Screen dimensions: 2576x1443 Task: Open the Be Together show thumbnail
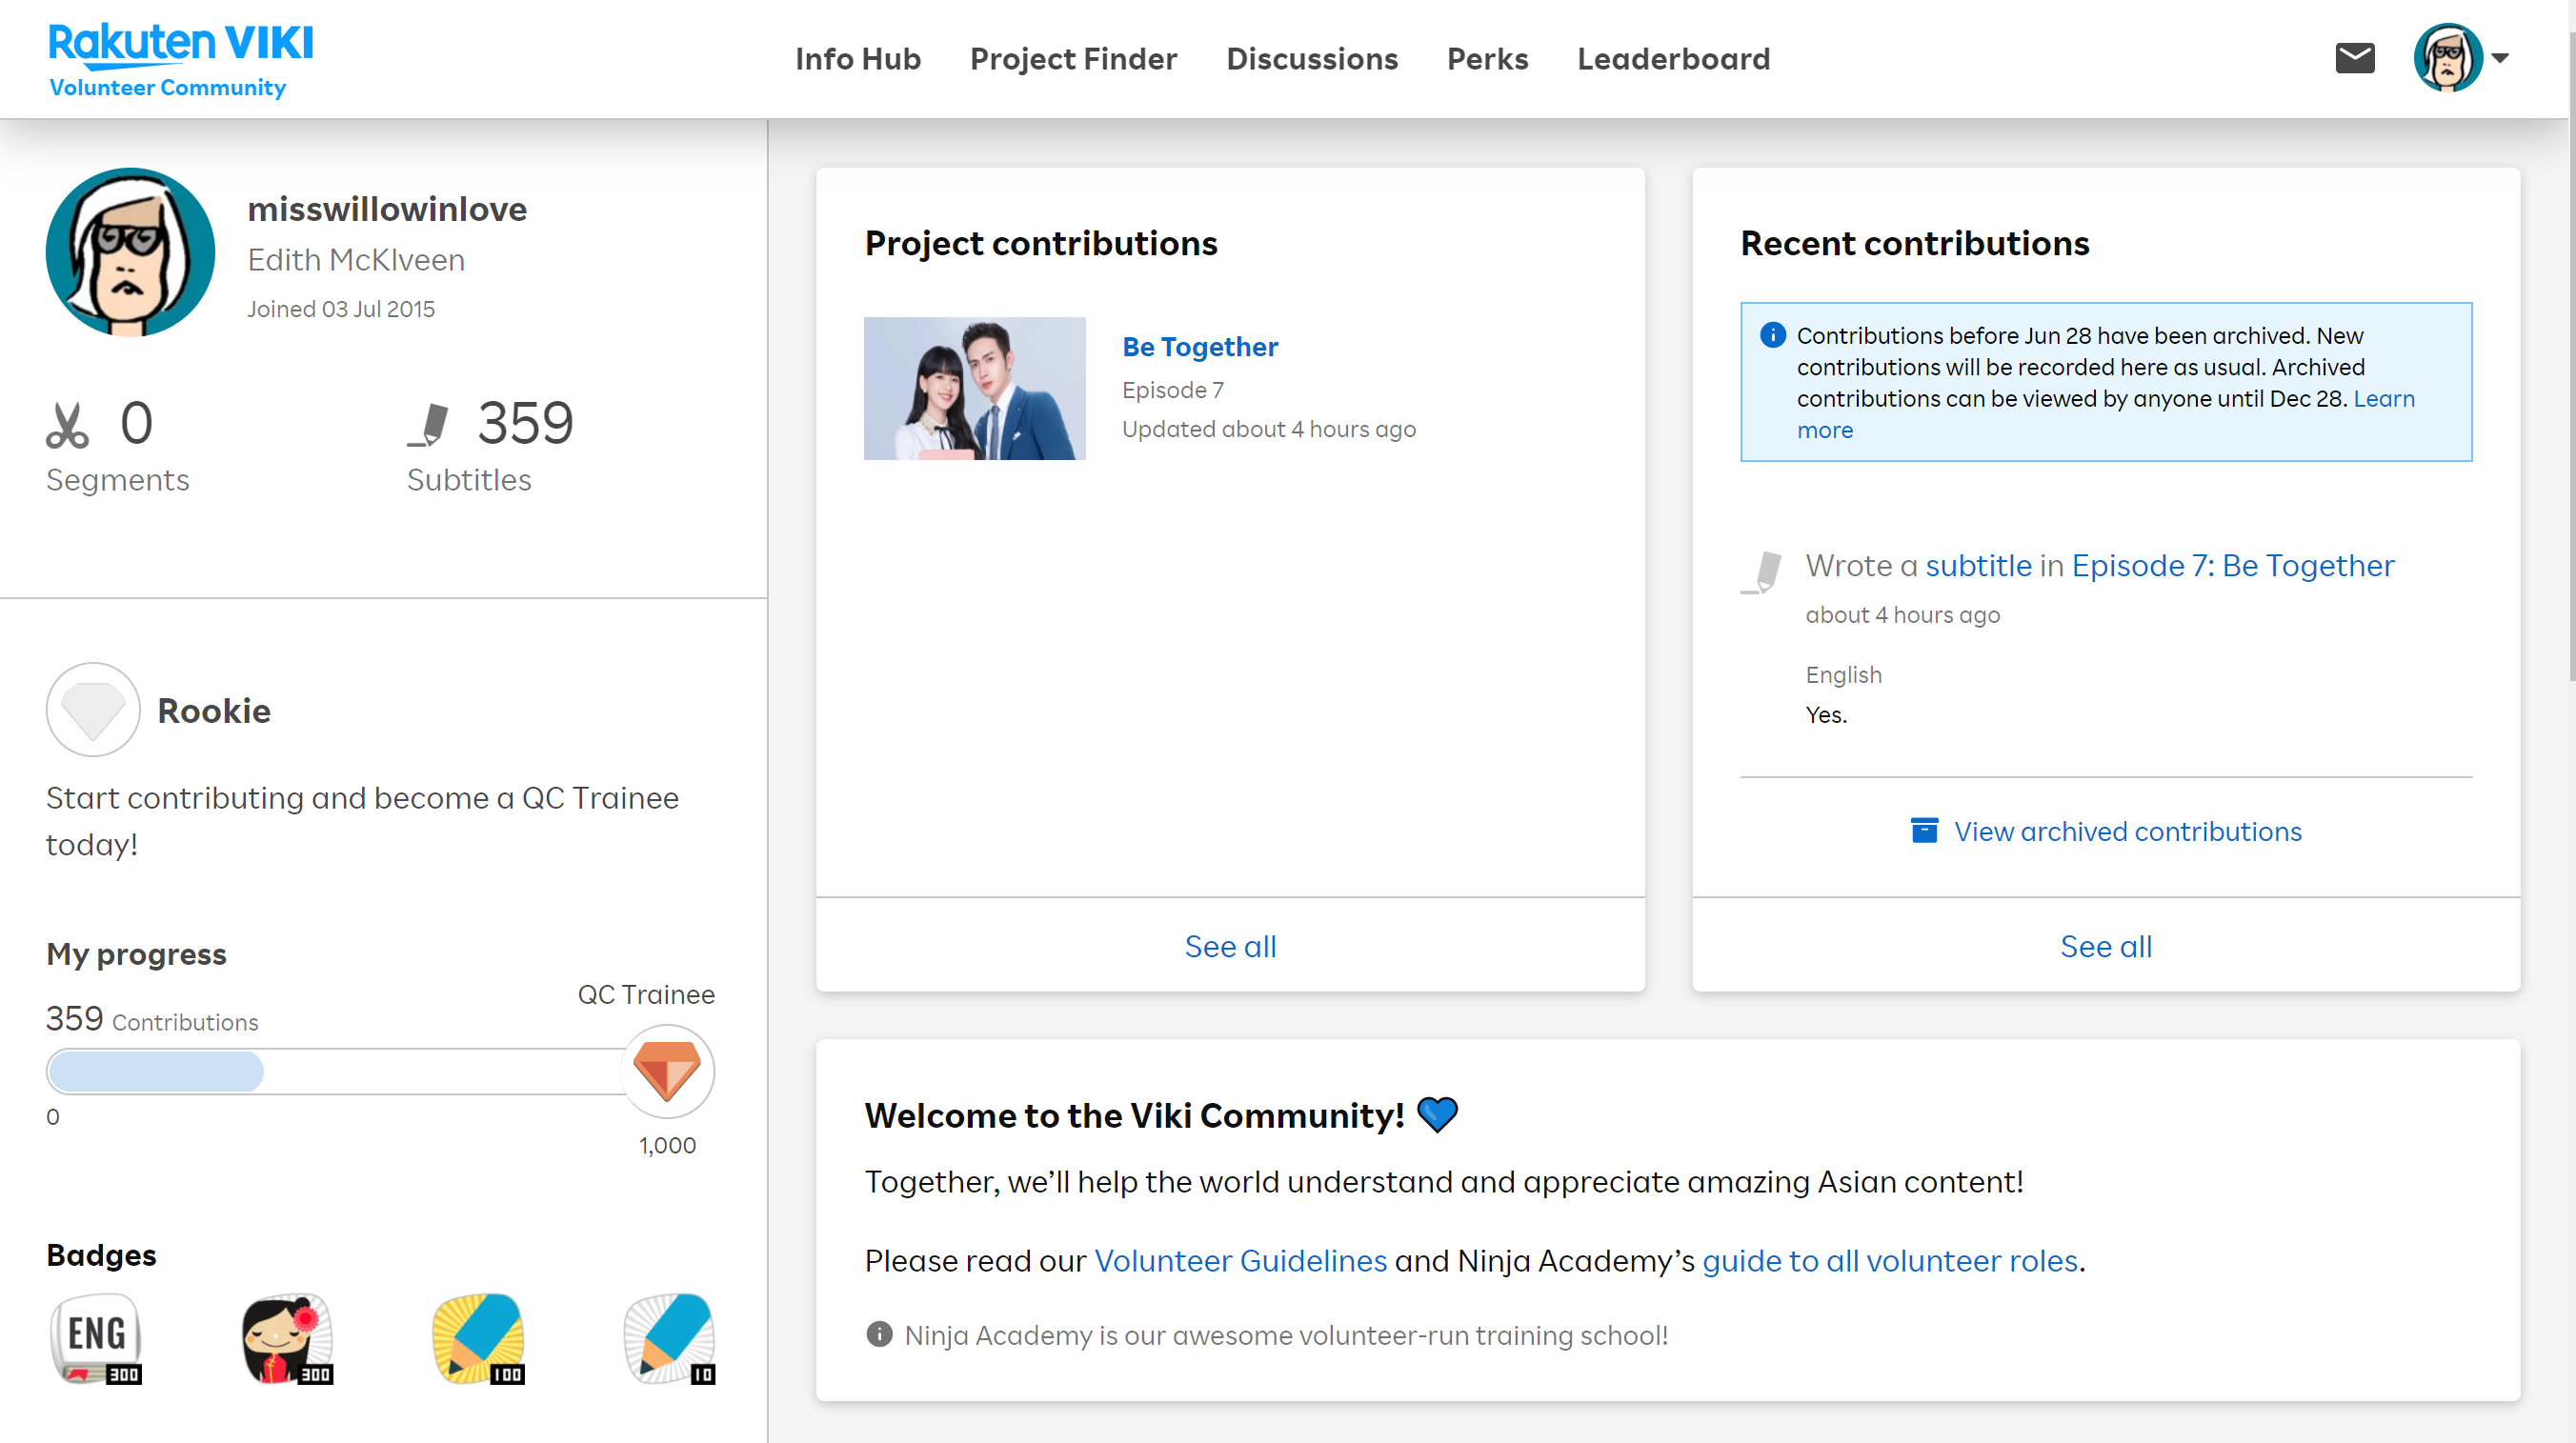pyautogui.click(x=974, y=388)
